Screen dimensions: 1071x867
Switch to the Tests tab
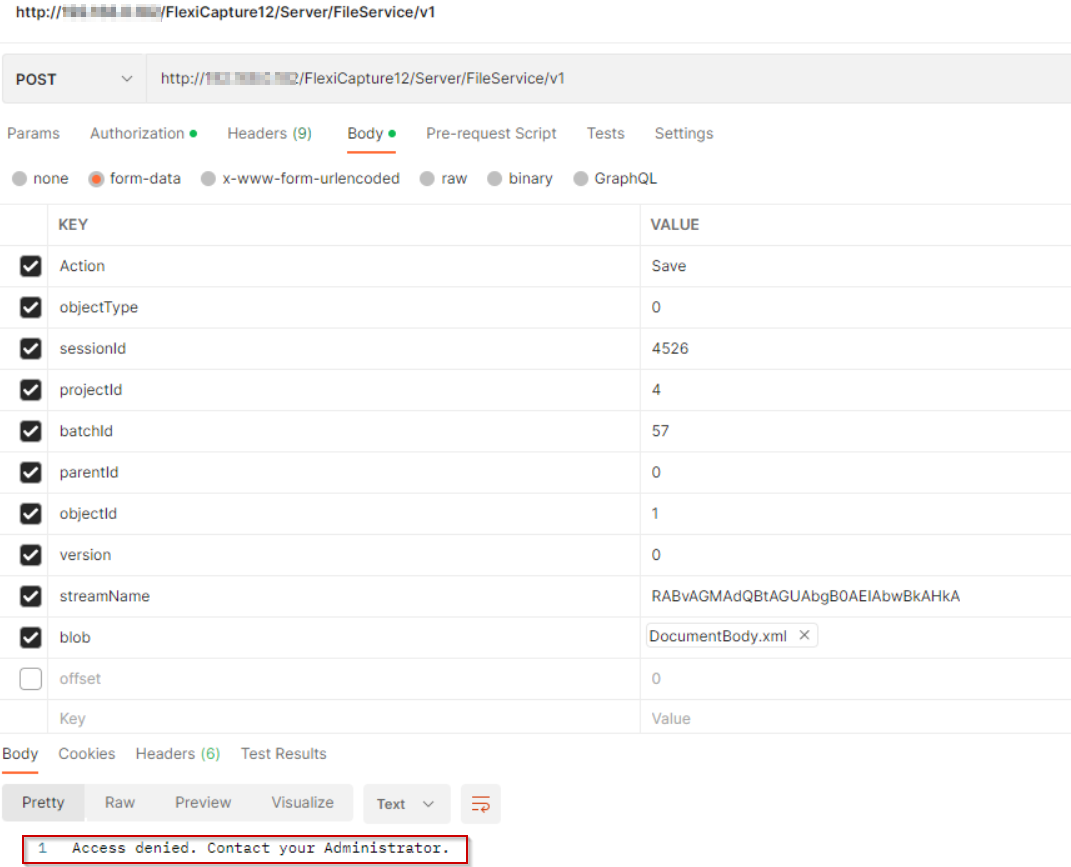click(x=605, y=133)
